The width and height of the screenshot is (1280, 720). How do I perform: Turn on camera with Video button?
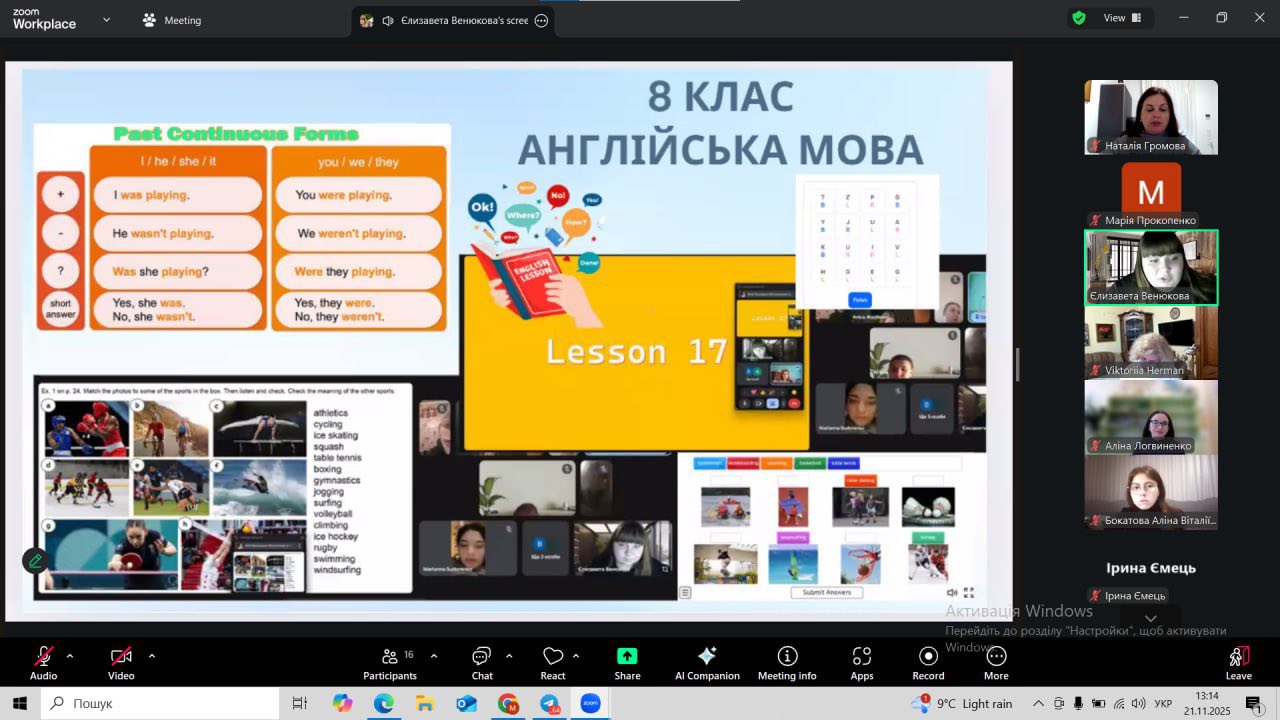pos(121,662)
